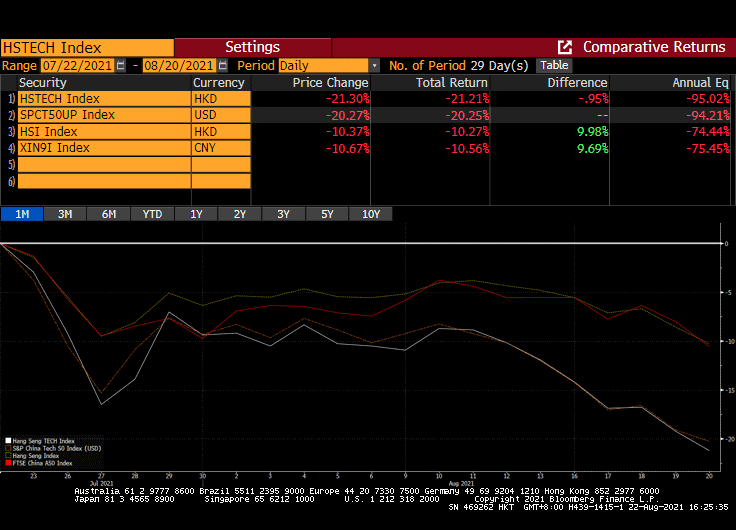Click the -10.67% price change value
The image size is (736, 530).
348,148
